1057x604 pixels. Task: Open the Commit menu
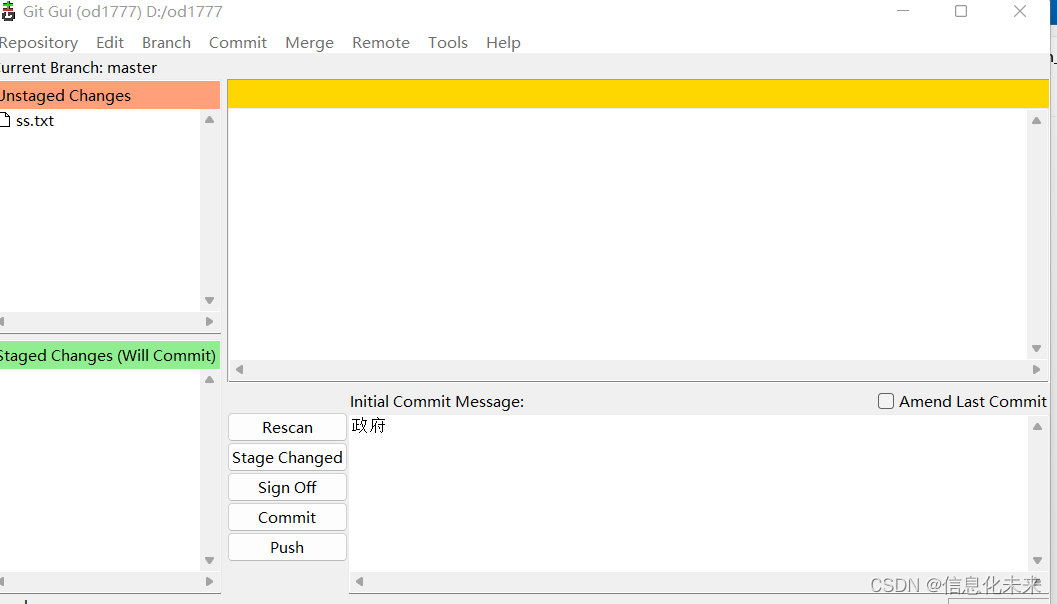tap(238, 42)
